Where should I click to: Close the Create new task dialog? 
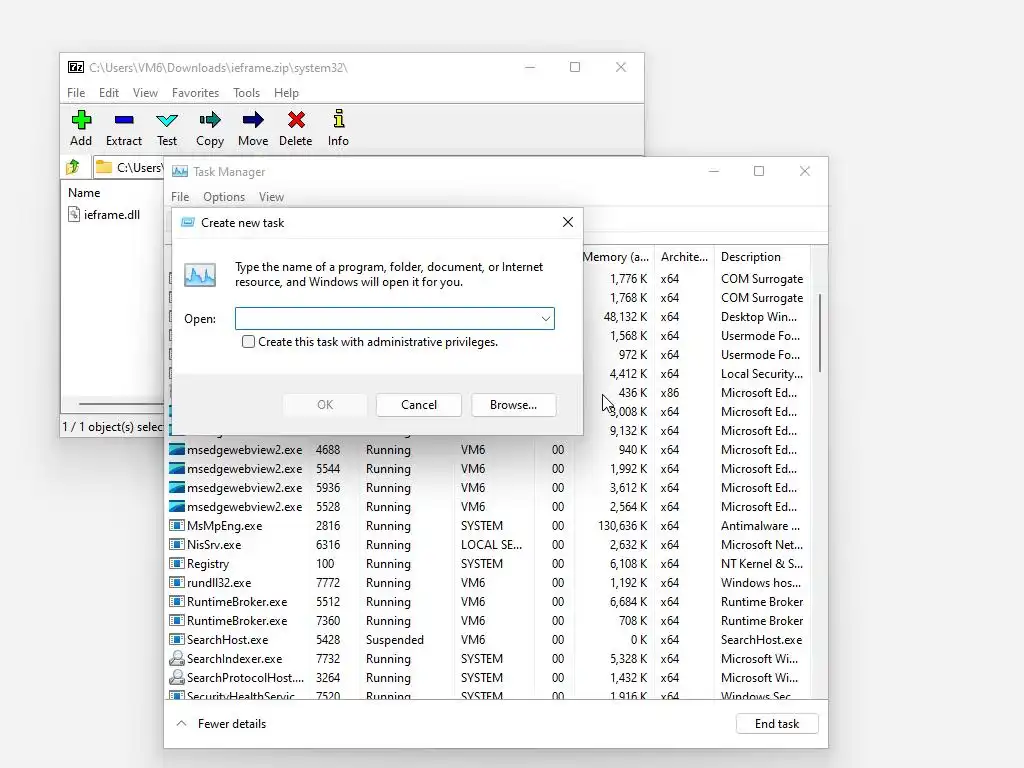[568, 222]
